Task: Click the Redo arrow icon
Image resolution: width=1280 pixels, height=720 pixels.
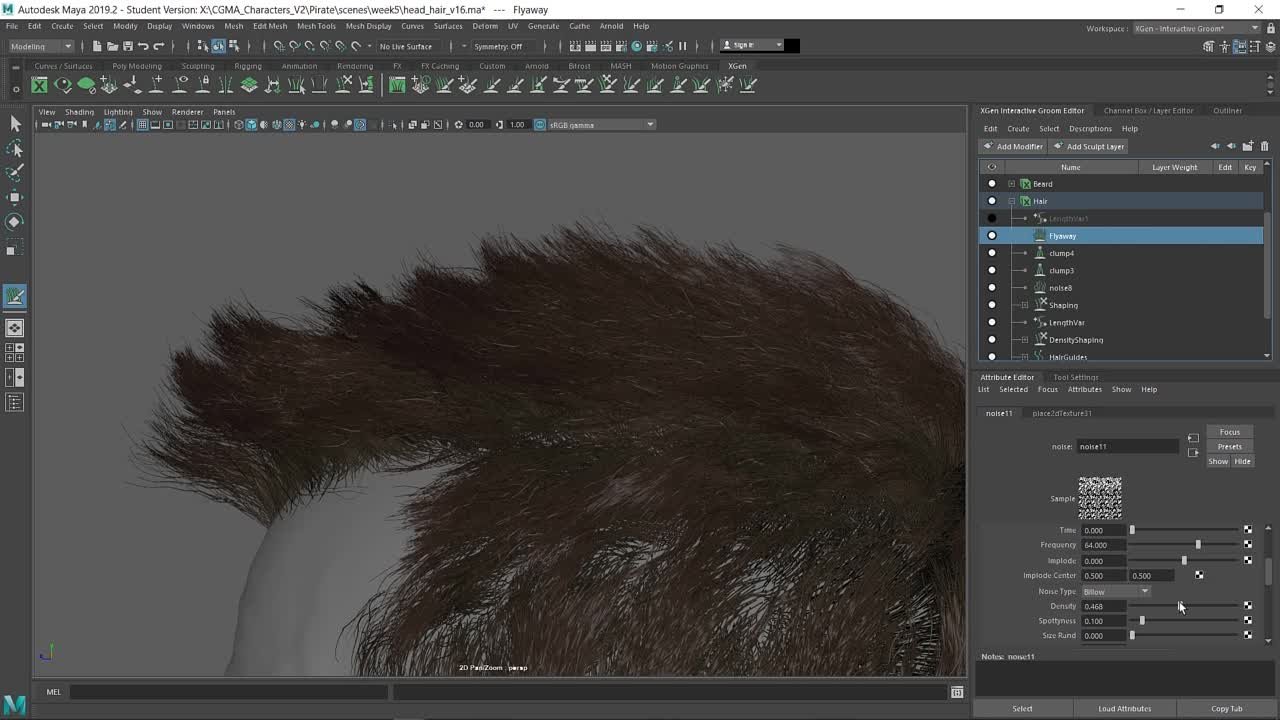Action: (x=158, y=46)
